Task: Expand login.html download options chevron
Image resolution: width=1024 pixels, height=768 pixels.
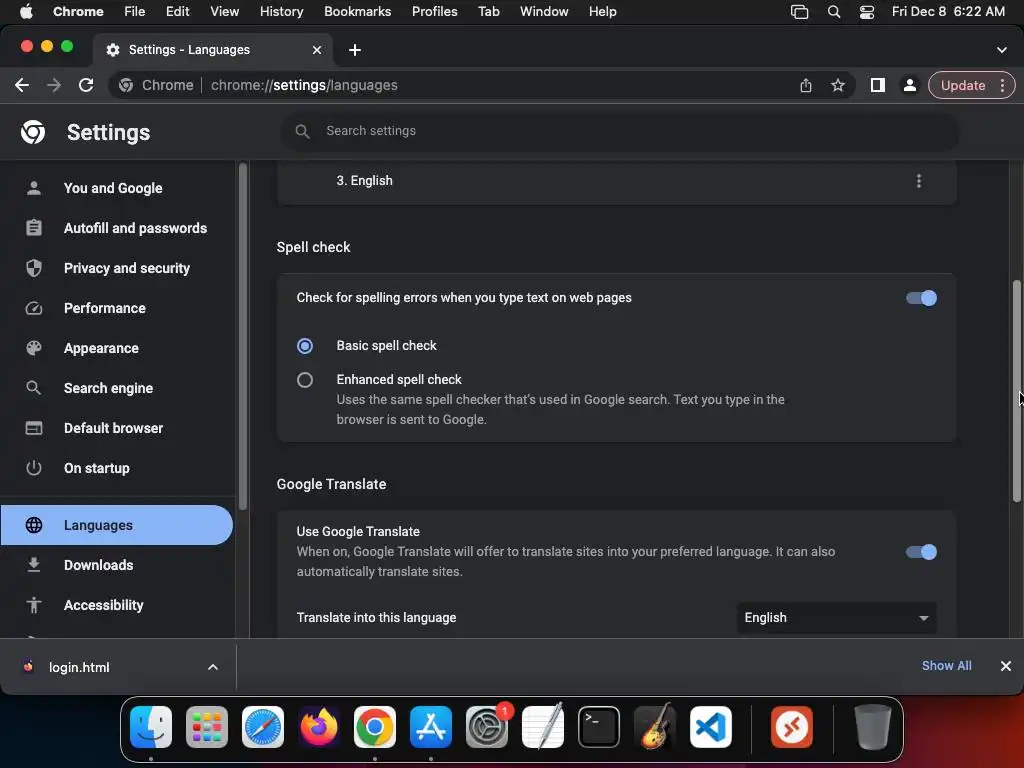Action: pos(213,667)
